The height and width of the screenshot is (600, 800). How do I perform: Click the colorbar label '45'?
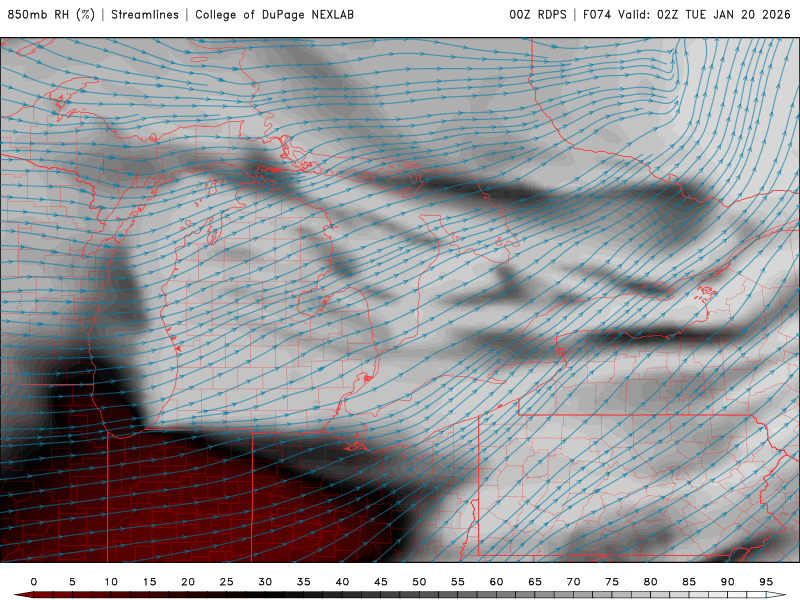pos(381,582)
